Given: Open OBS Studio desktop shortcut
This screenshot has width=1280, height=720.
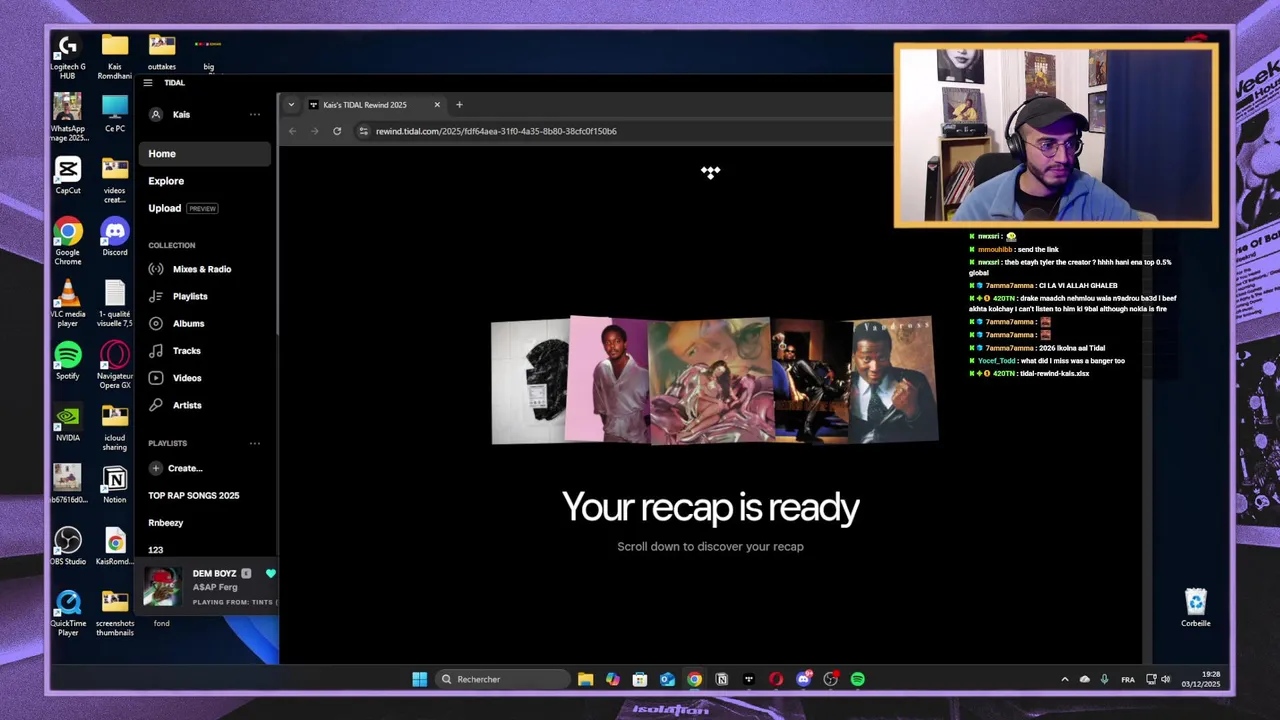Looking at the screenshot, I should [x=68, y=547].
